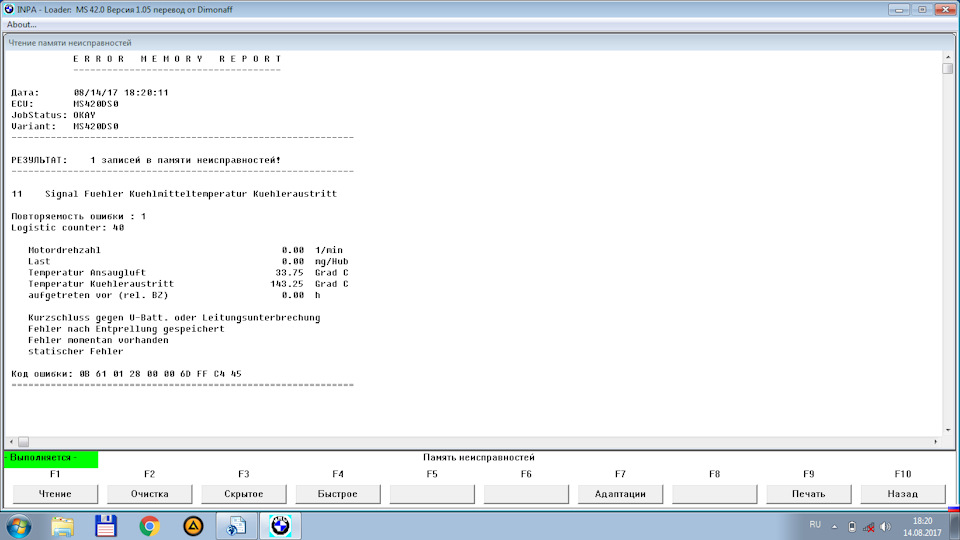This screenshot has width=960, height=540.
Task: Click the date value 08/14/17 18:20:11
Action: tap(121, 92)
